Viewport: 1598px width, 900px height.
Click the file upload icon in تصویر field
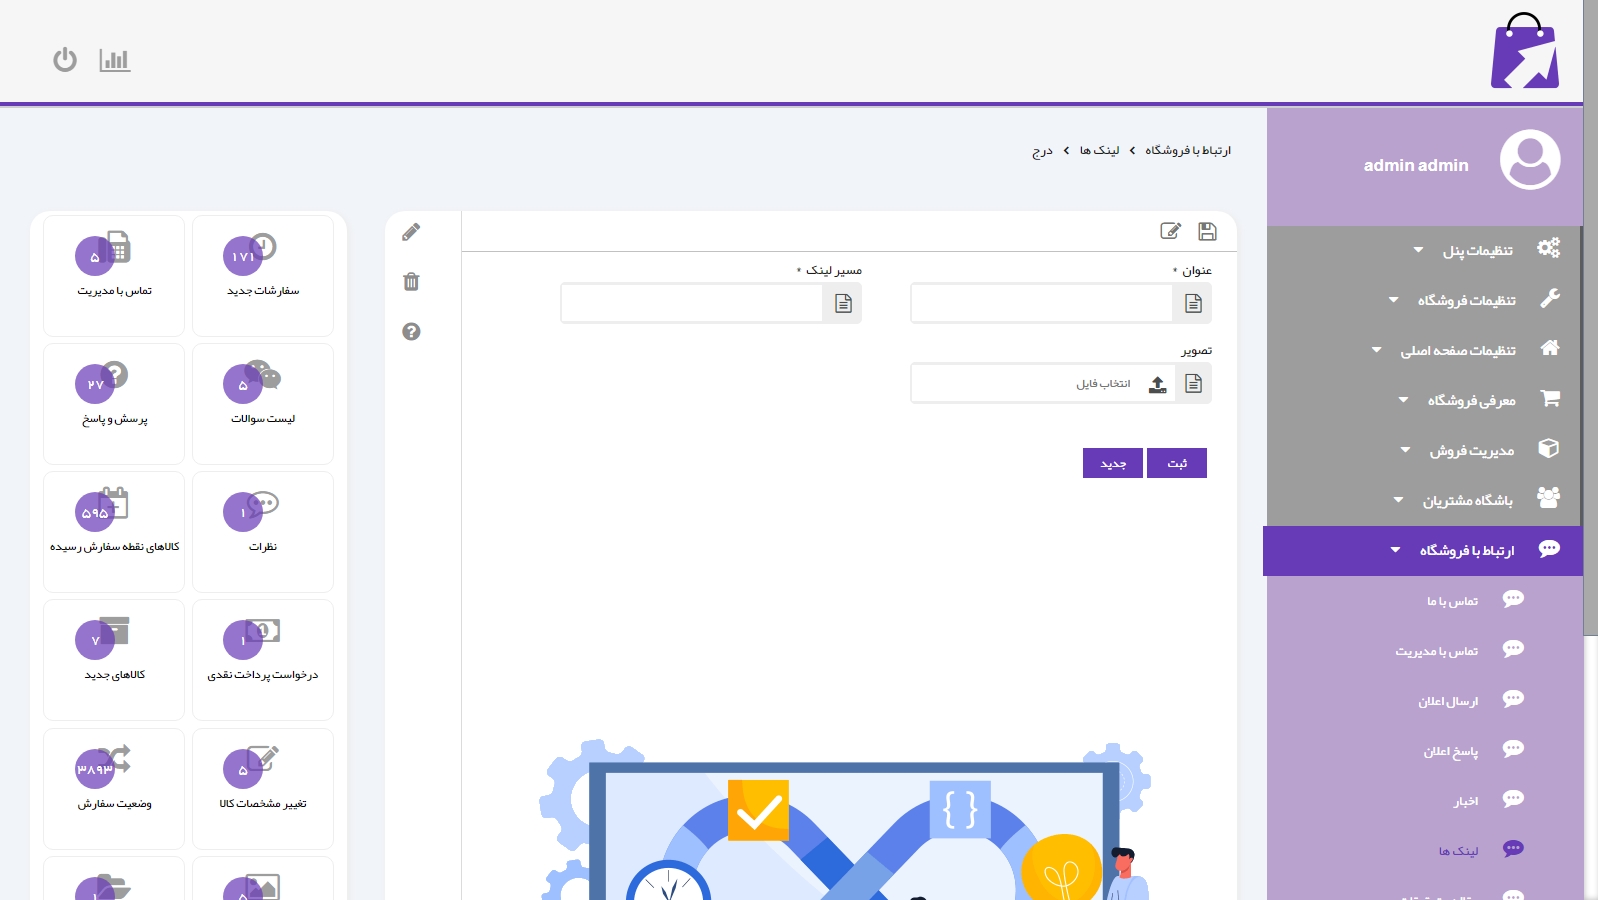click(x=1157, y=384)
